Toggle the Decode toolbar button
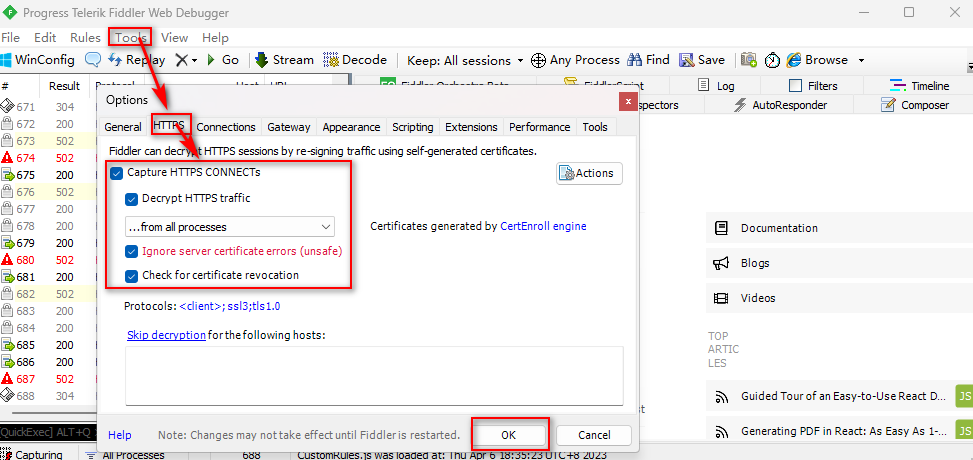The image size is (973, 460). (355, 60)
